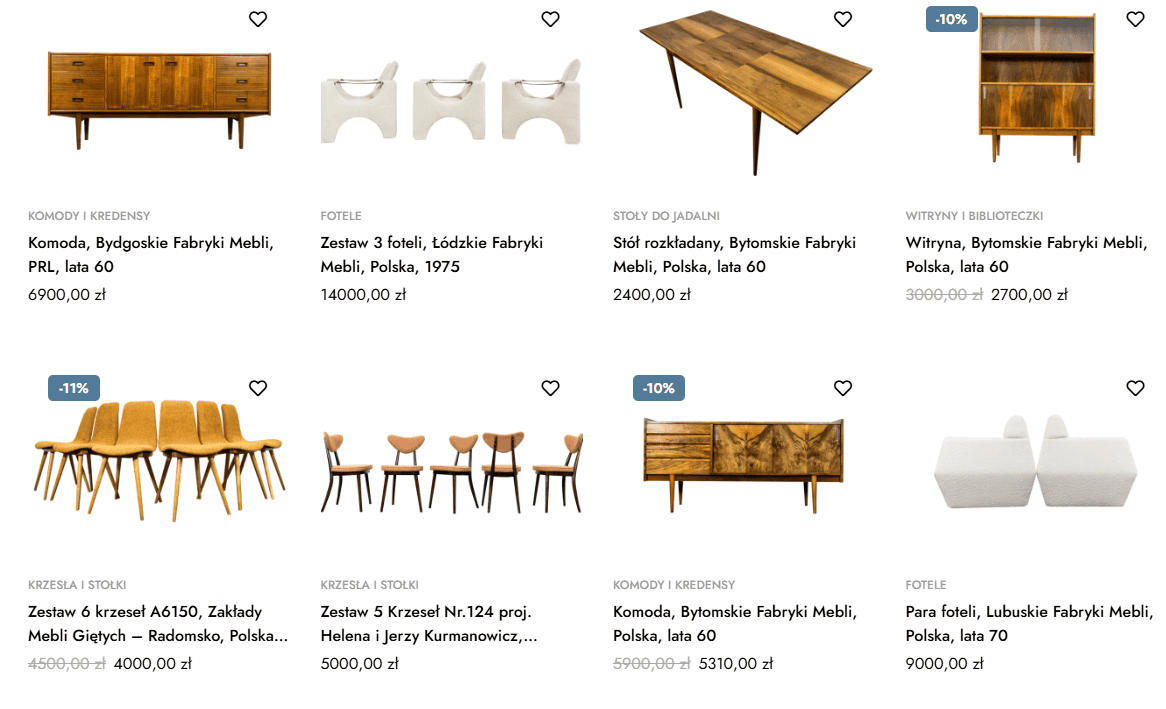Viewport: 1166px width, 709px height.
Task: Add Zestaw 5 Krzeseł Nr.124 to wishlist
Action: 550,388
